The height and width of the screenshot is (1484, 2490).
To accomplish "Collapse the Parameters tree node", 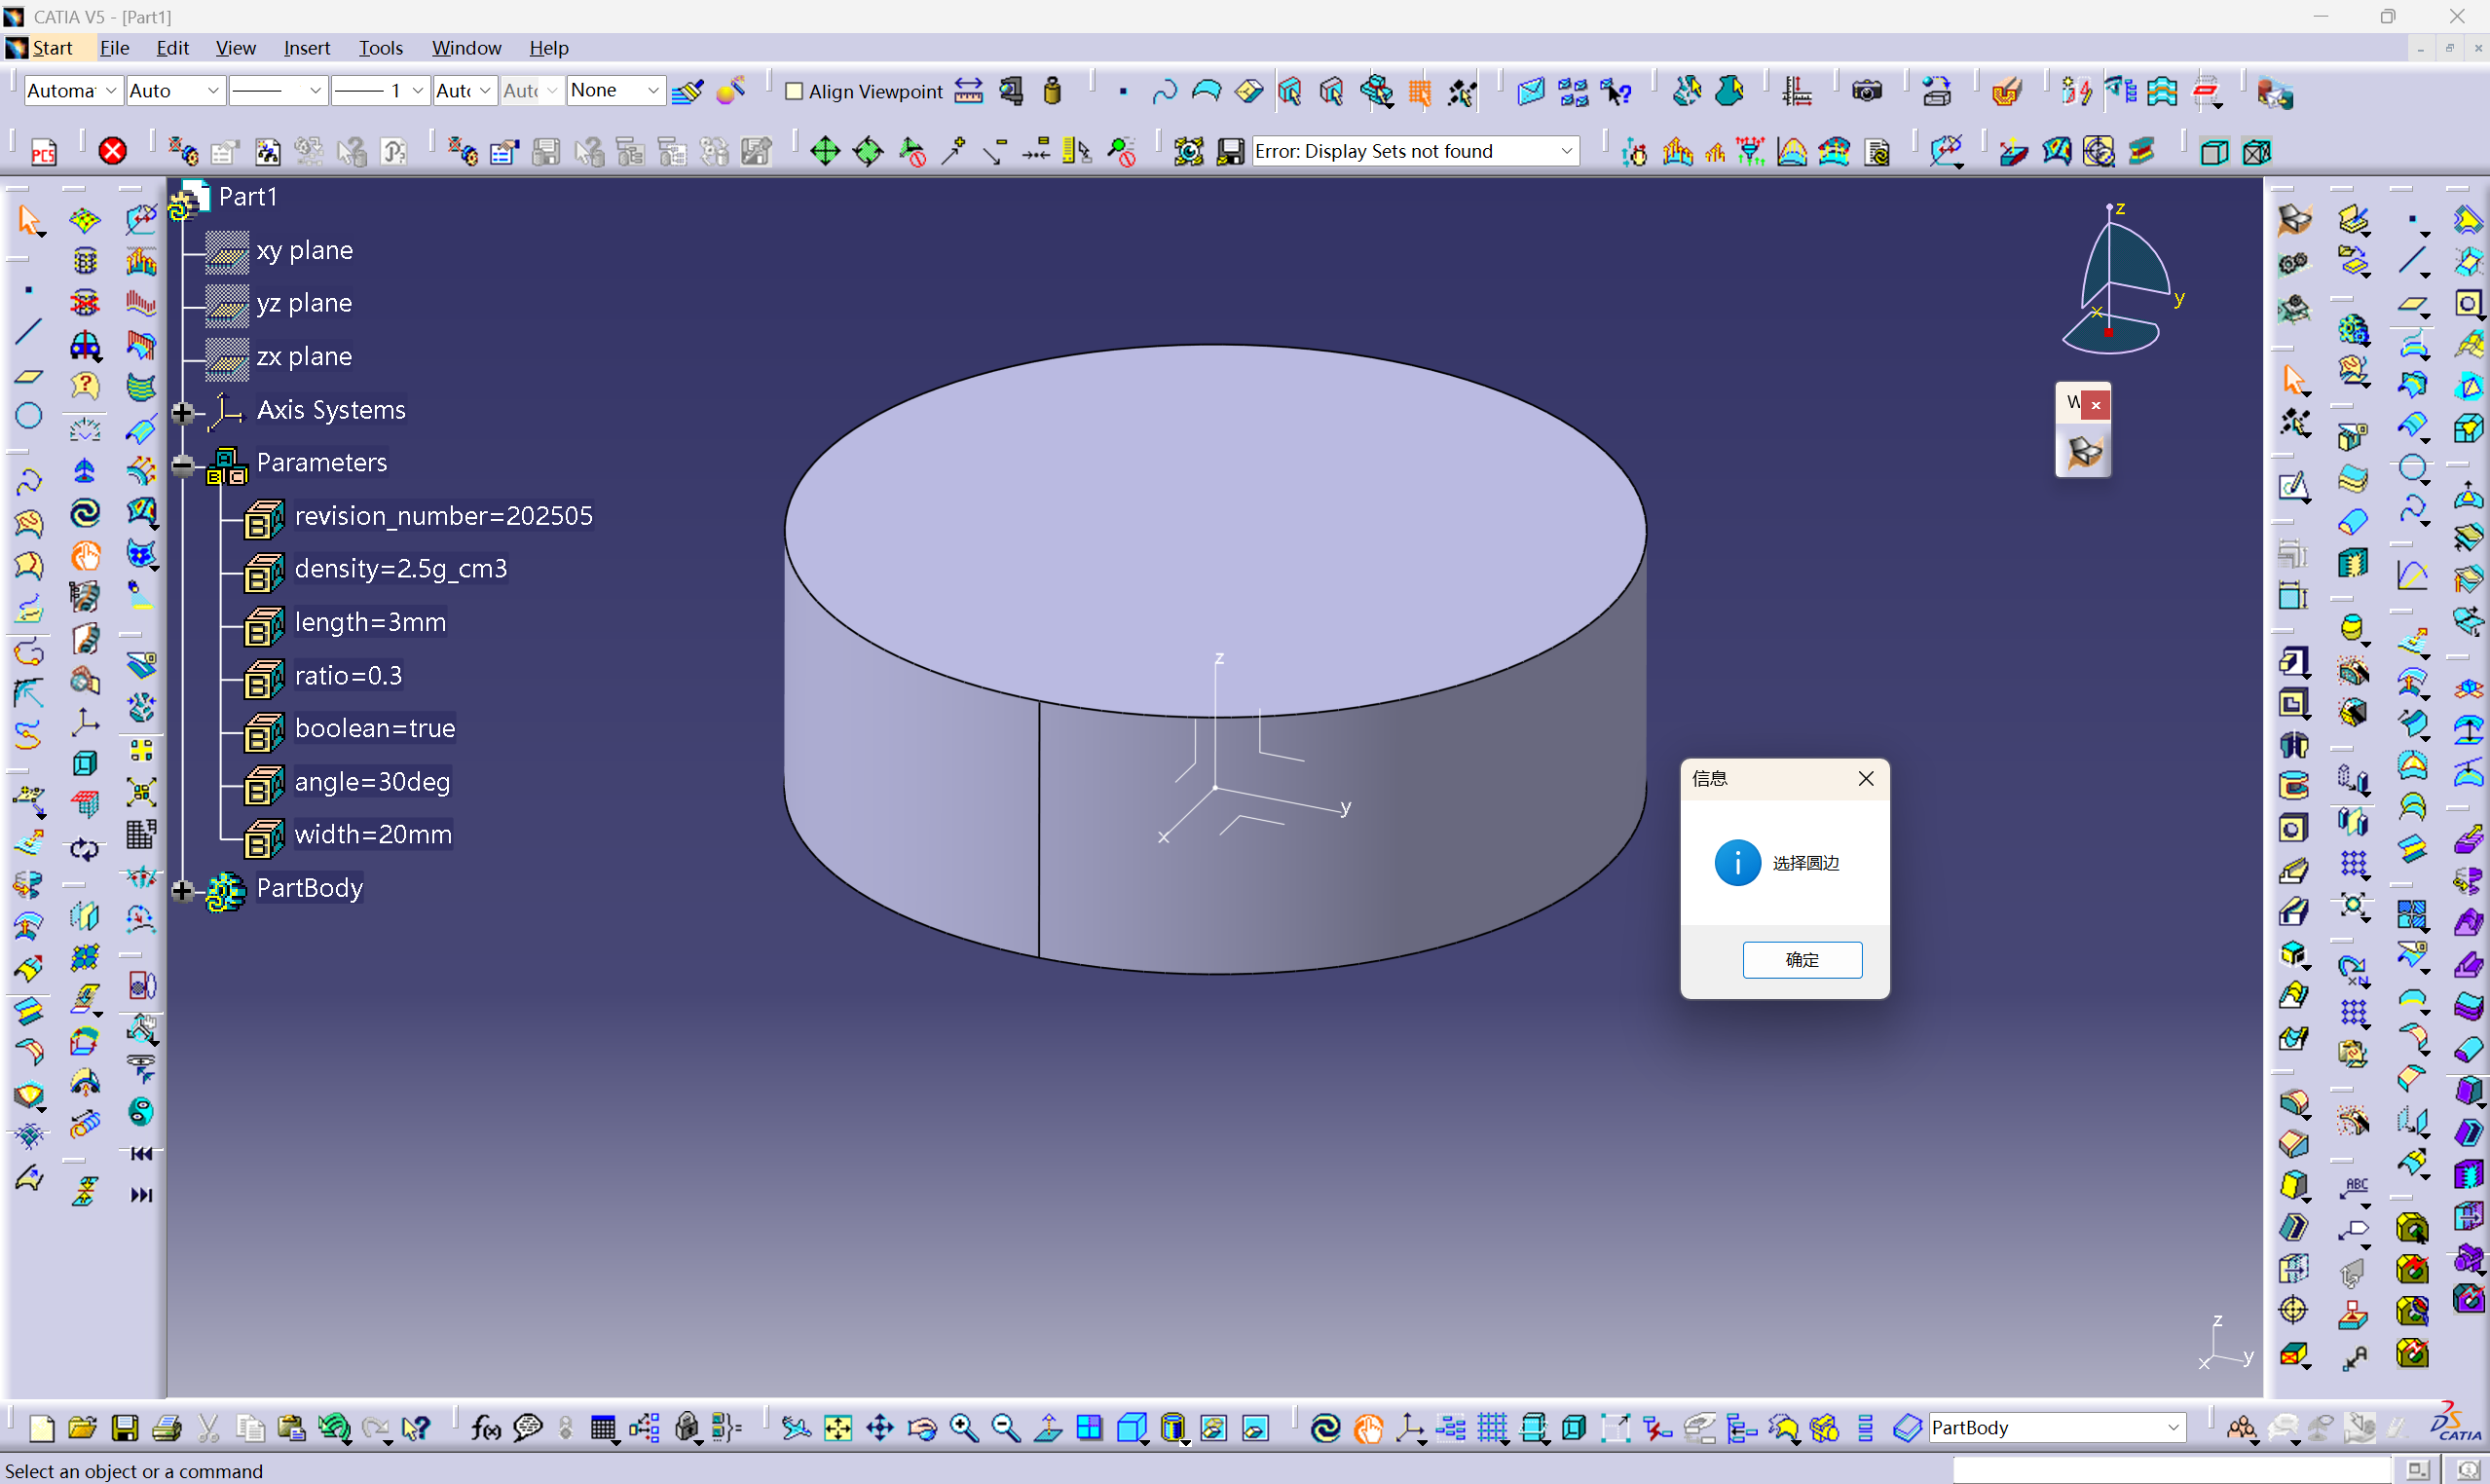I will coord(182,464).
